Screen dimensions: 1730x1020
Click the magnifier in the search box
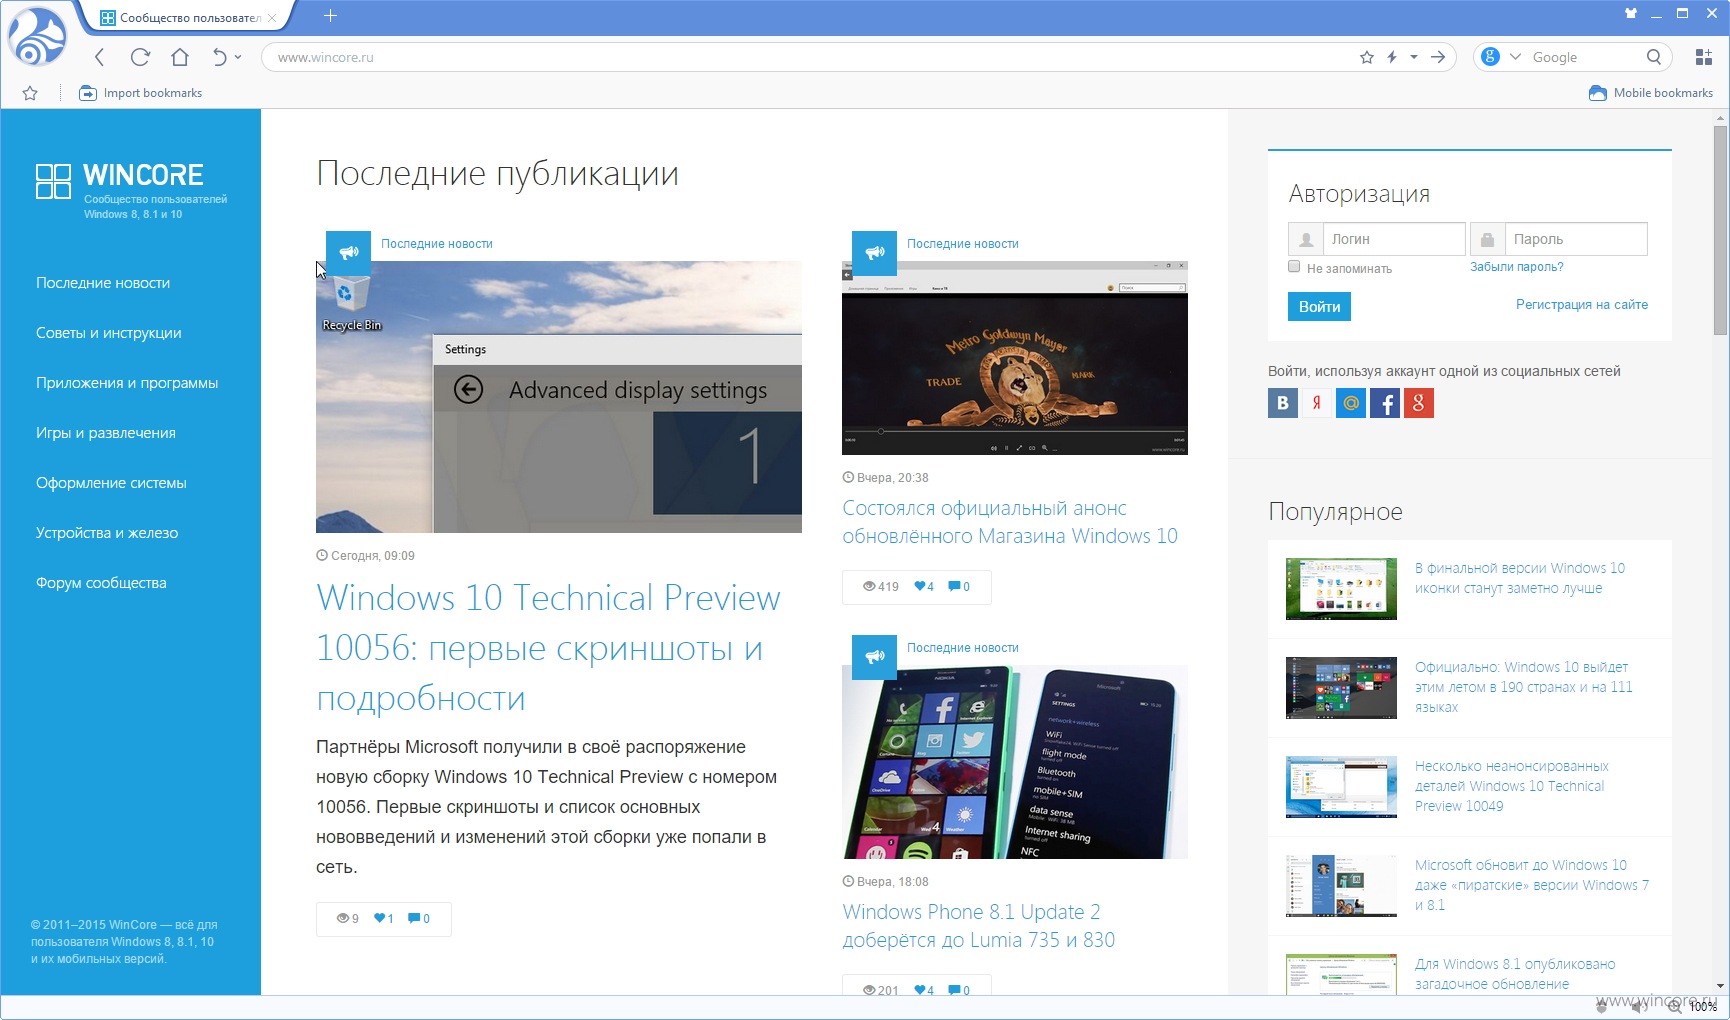point(1654,57)
